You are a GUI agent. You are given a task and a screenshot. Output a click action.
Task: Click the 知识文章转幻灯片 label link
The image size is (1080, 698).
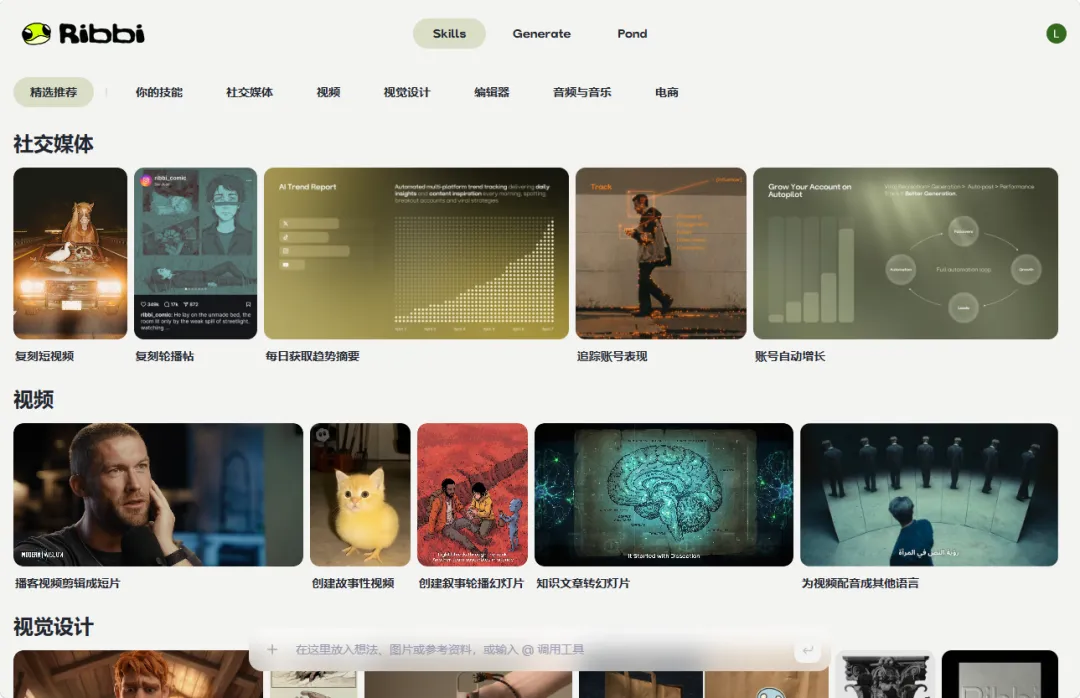pos(583,583)
